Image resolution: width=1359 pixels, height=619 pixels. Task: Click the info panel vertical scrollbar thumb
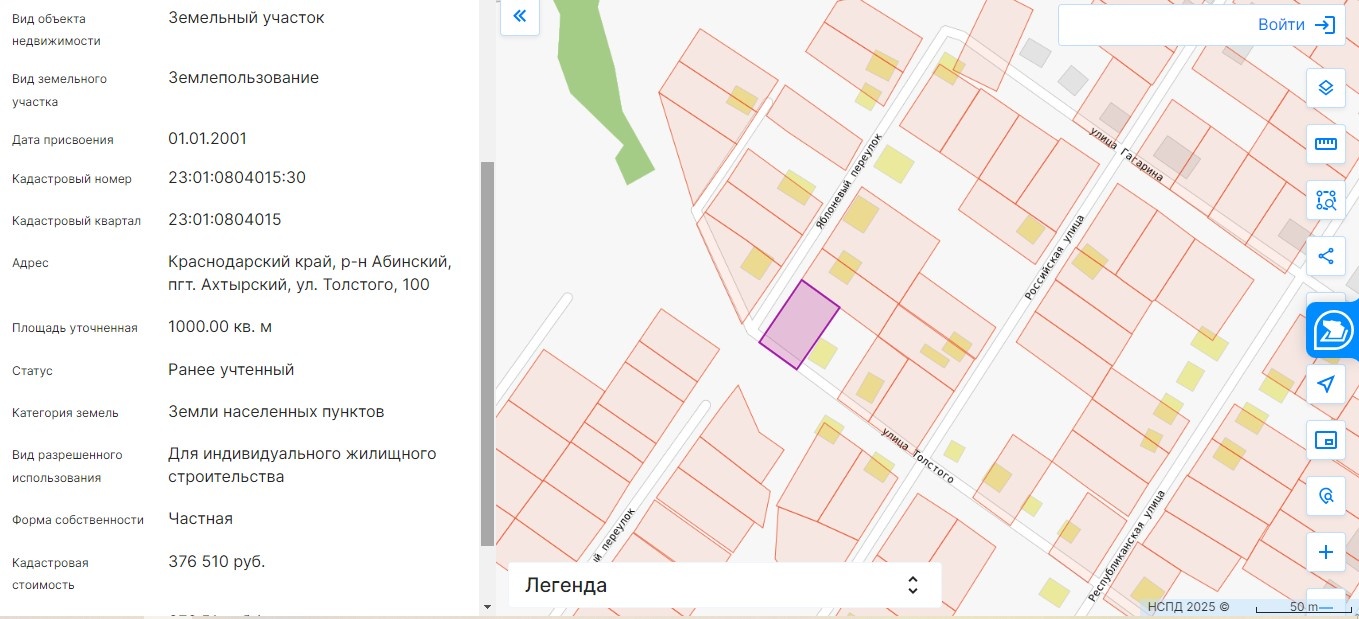[487, 353]
